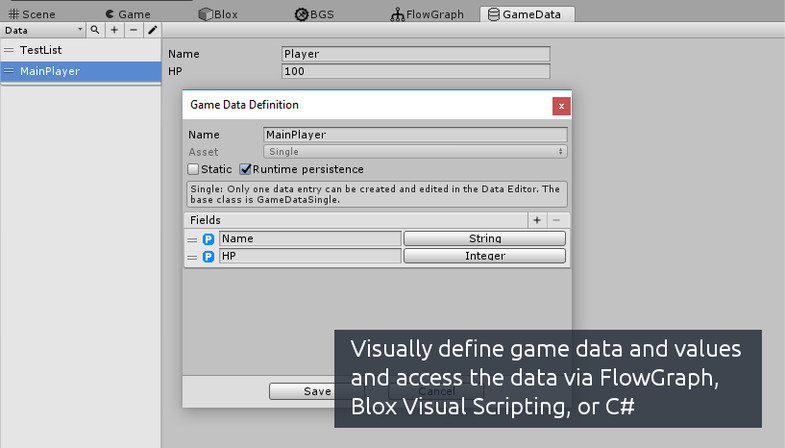The image size is (785, 448).
Task: Grab the drag handle beside MainPlayer
Action: [9, 71]
